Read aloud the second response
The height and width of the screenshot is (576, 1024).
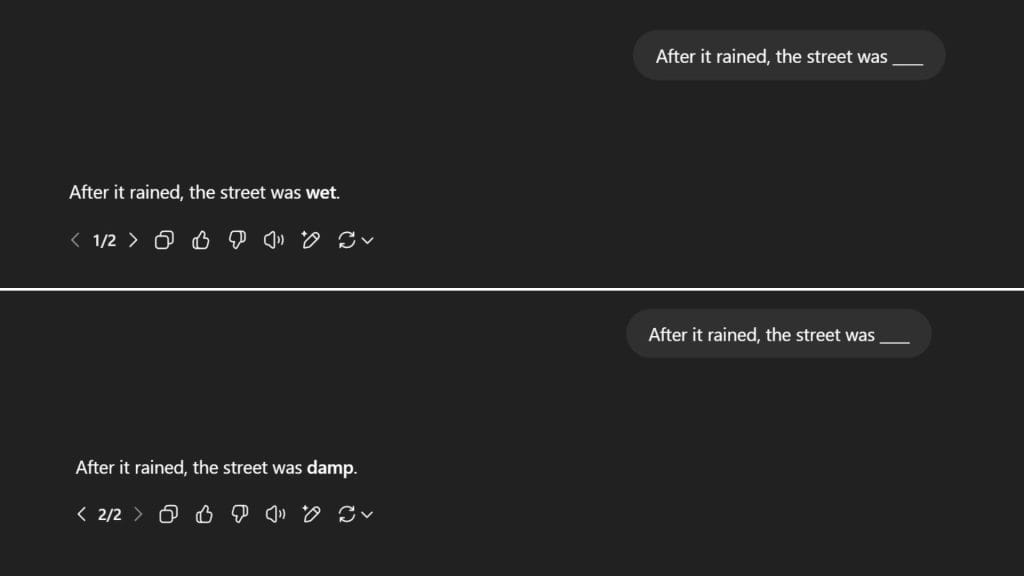(276, 514)
